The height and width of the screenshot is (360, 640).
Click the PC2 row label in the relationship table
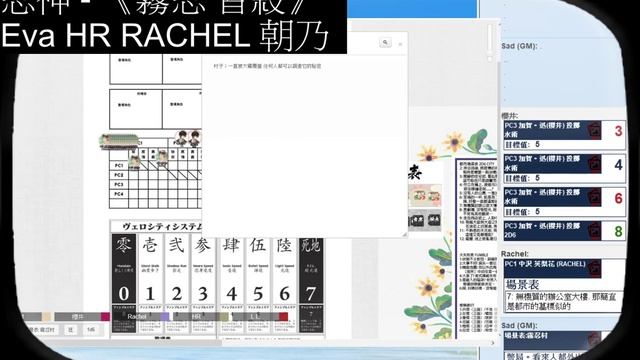(x=119, y=175)
